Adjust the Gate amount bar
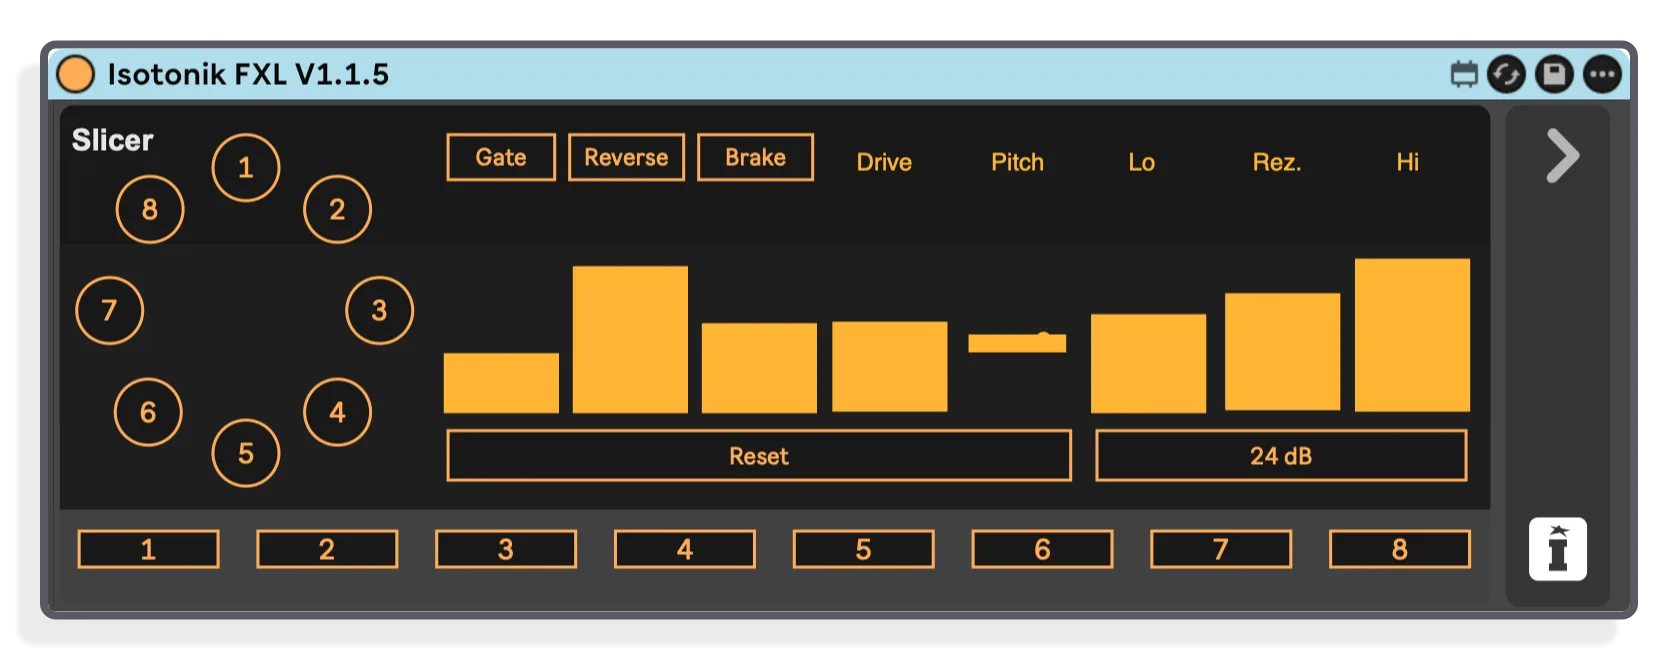This screenshot has height=659, width=1678. pos(501,383)
